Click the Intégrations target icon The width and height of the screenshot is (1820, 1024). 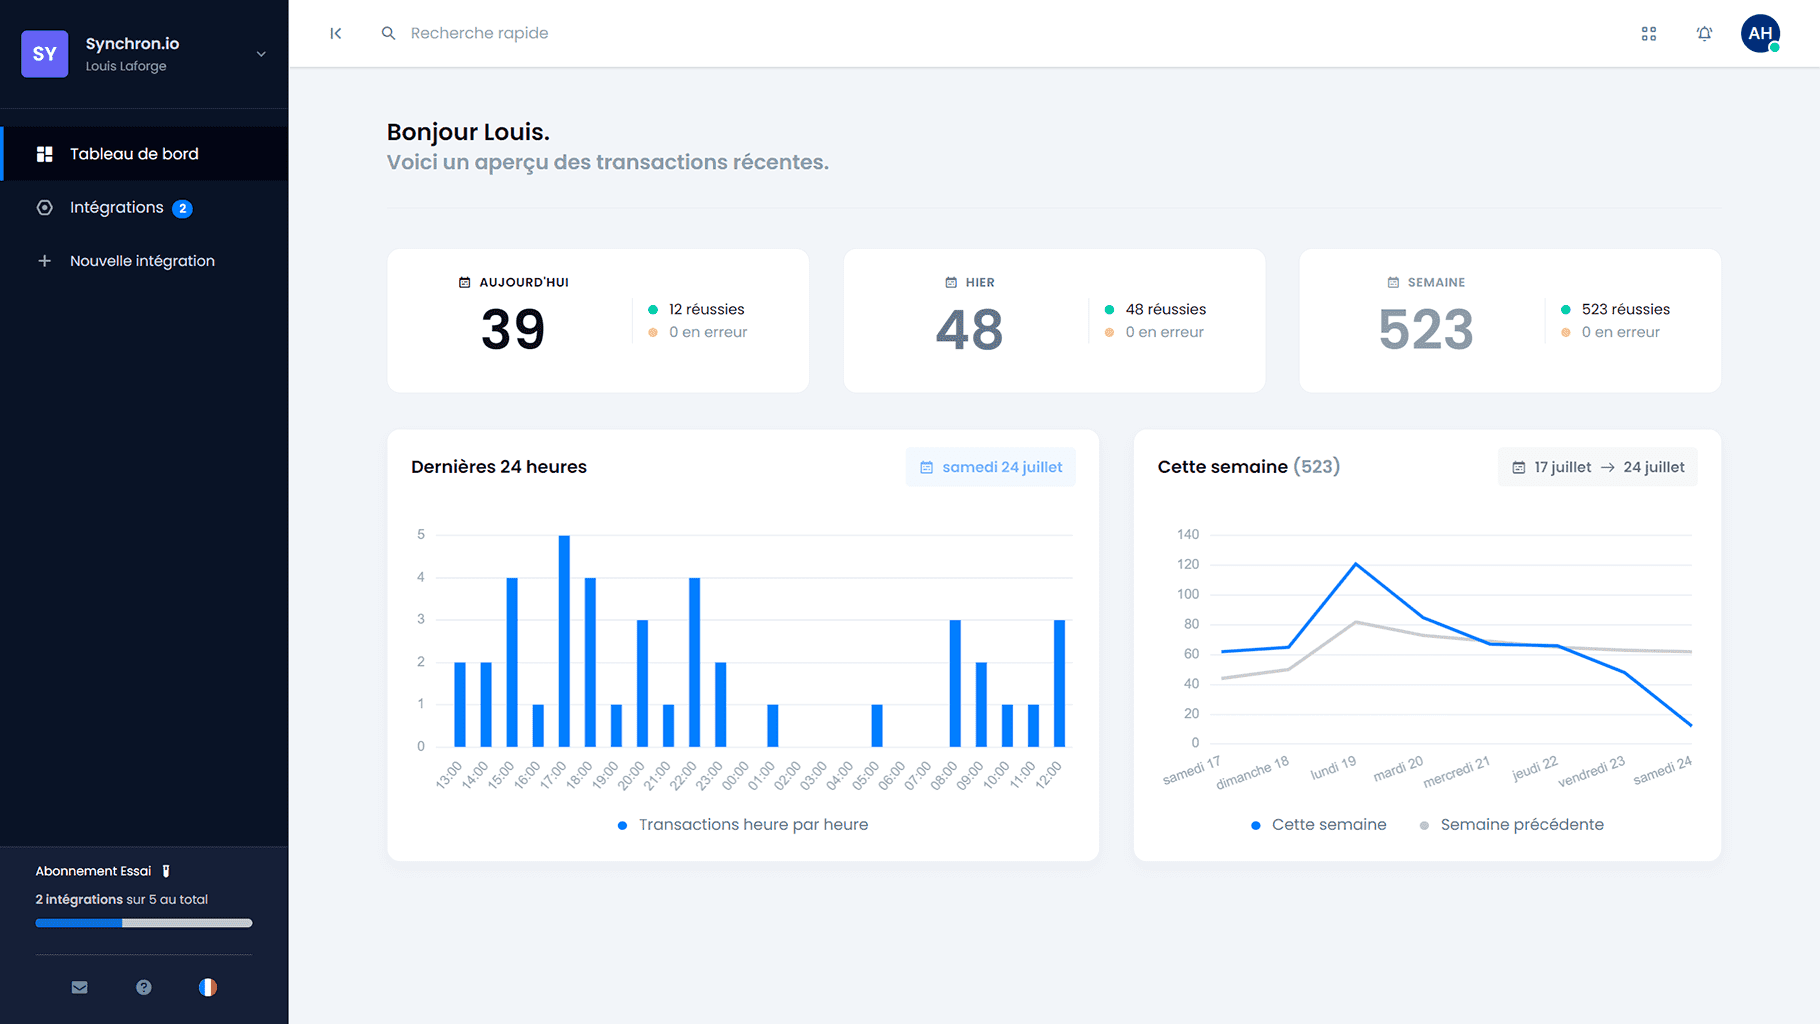(45, 208)
